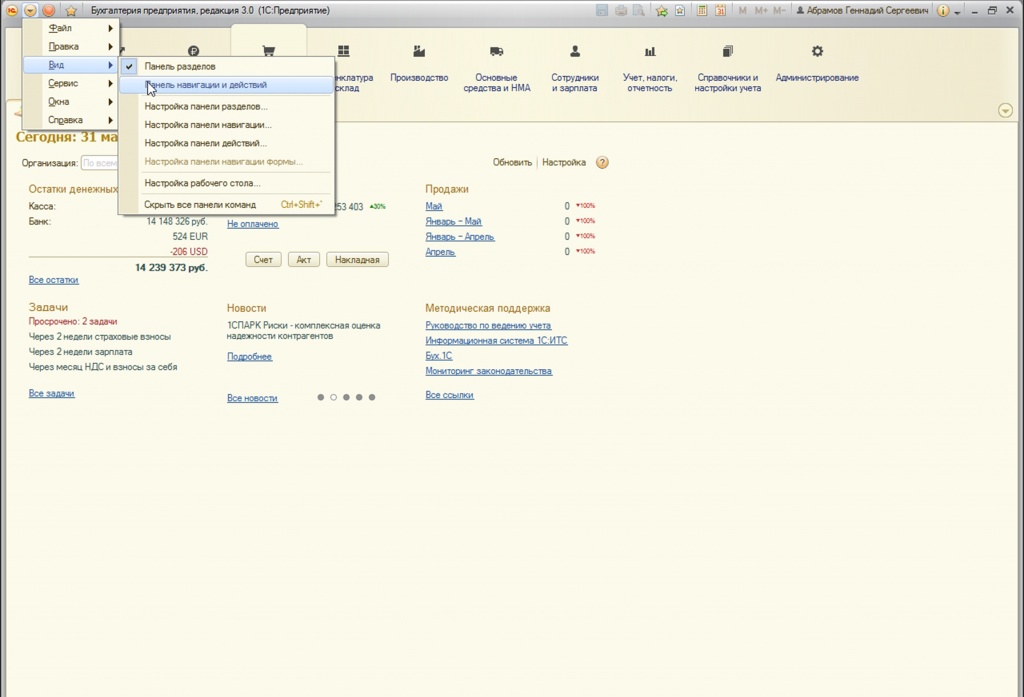Click the Print preview icon in top toolbar
The height and width of the screenshot is (697, 1024).
(639, 10)
